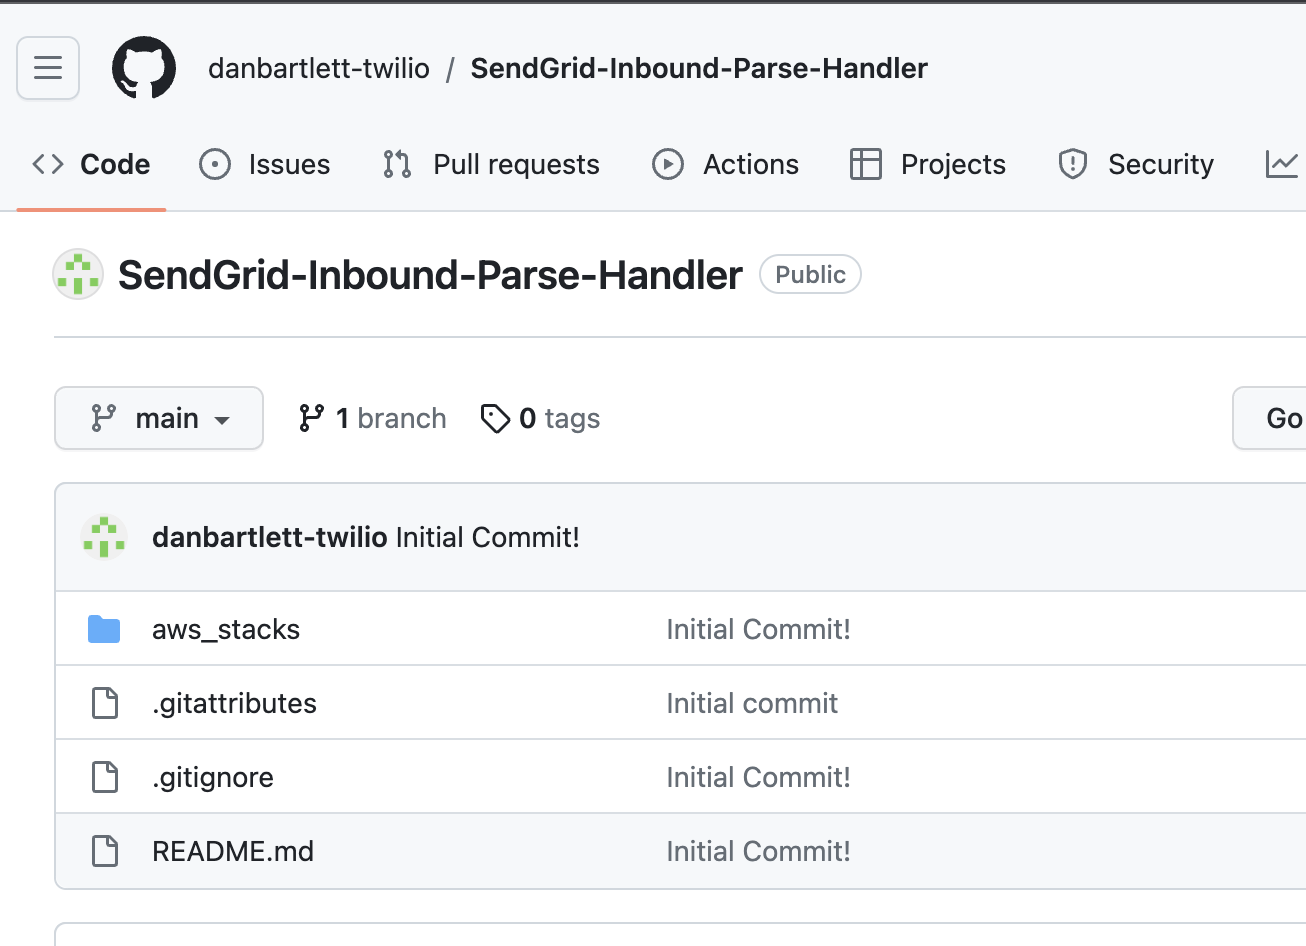This screenshot has height=946, width=1306.
Task: Click the branch icon beside 1 branch
Action: point(311,418)
